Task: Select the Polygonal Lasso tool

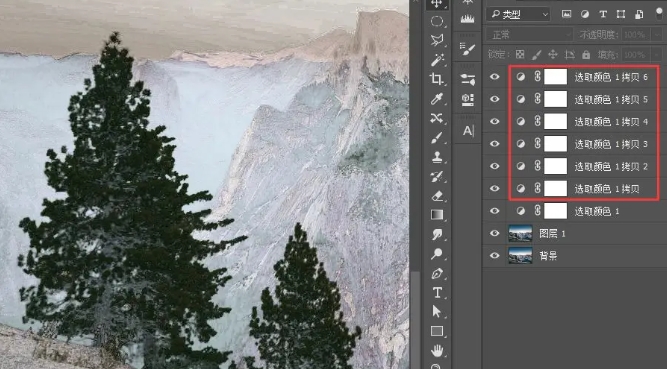Action: click(x=437, y=40)
